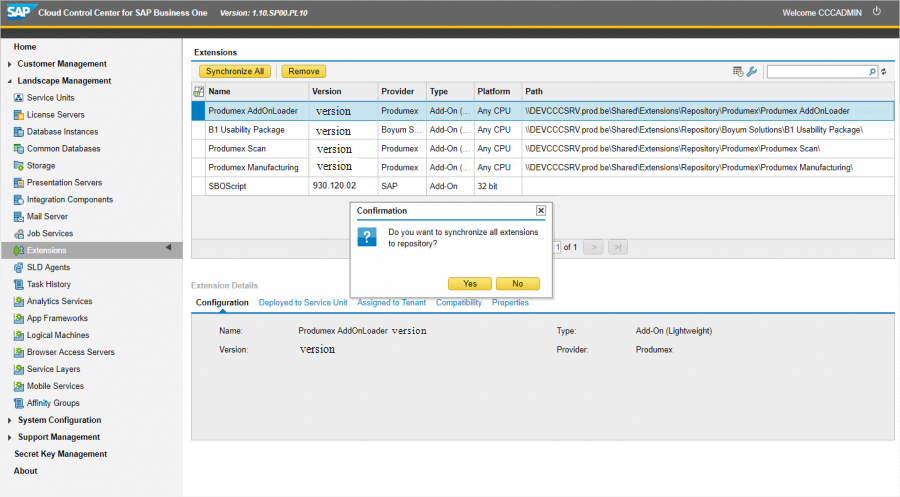Click the magnifier icon in the search box
The width and height of the screenshot is (900, 497).
click(872, 72)
